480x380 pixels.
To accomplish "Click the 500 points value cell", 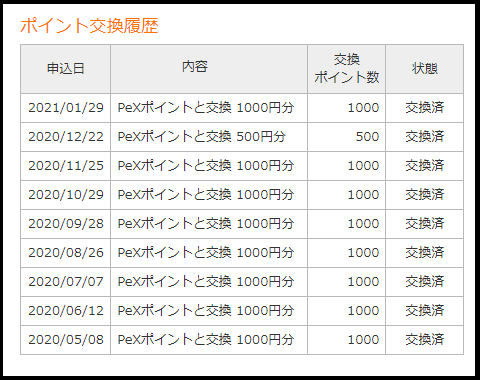I will coord(347,137).
